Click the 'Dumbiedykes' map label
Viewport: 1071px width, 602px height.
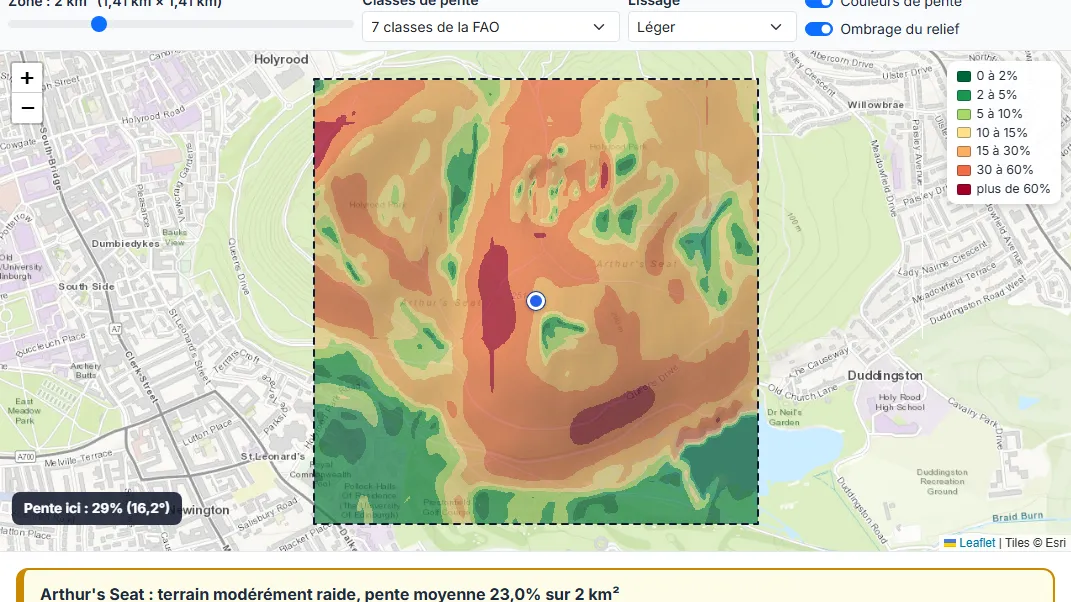coord(126,244)
